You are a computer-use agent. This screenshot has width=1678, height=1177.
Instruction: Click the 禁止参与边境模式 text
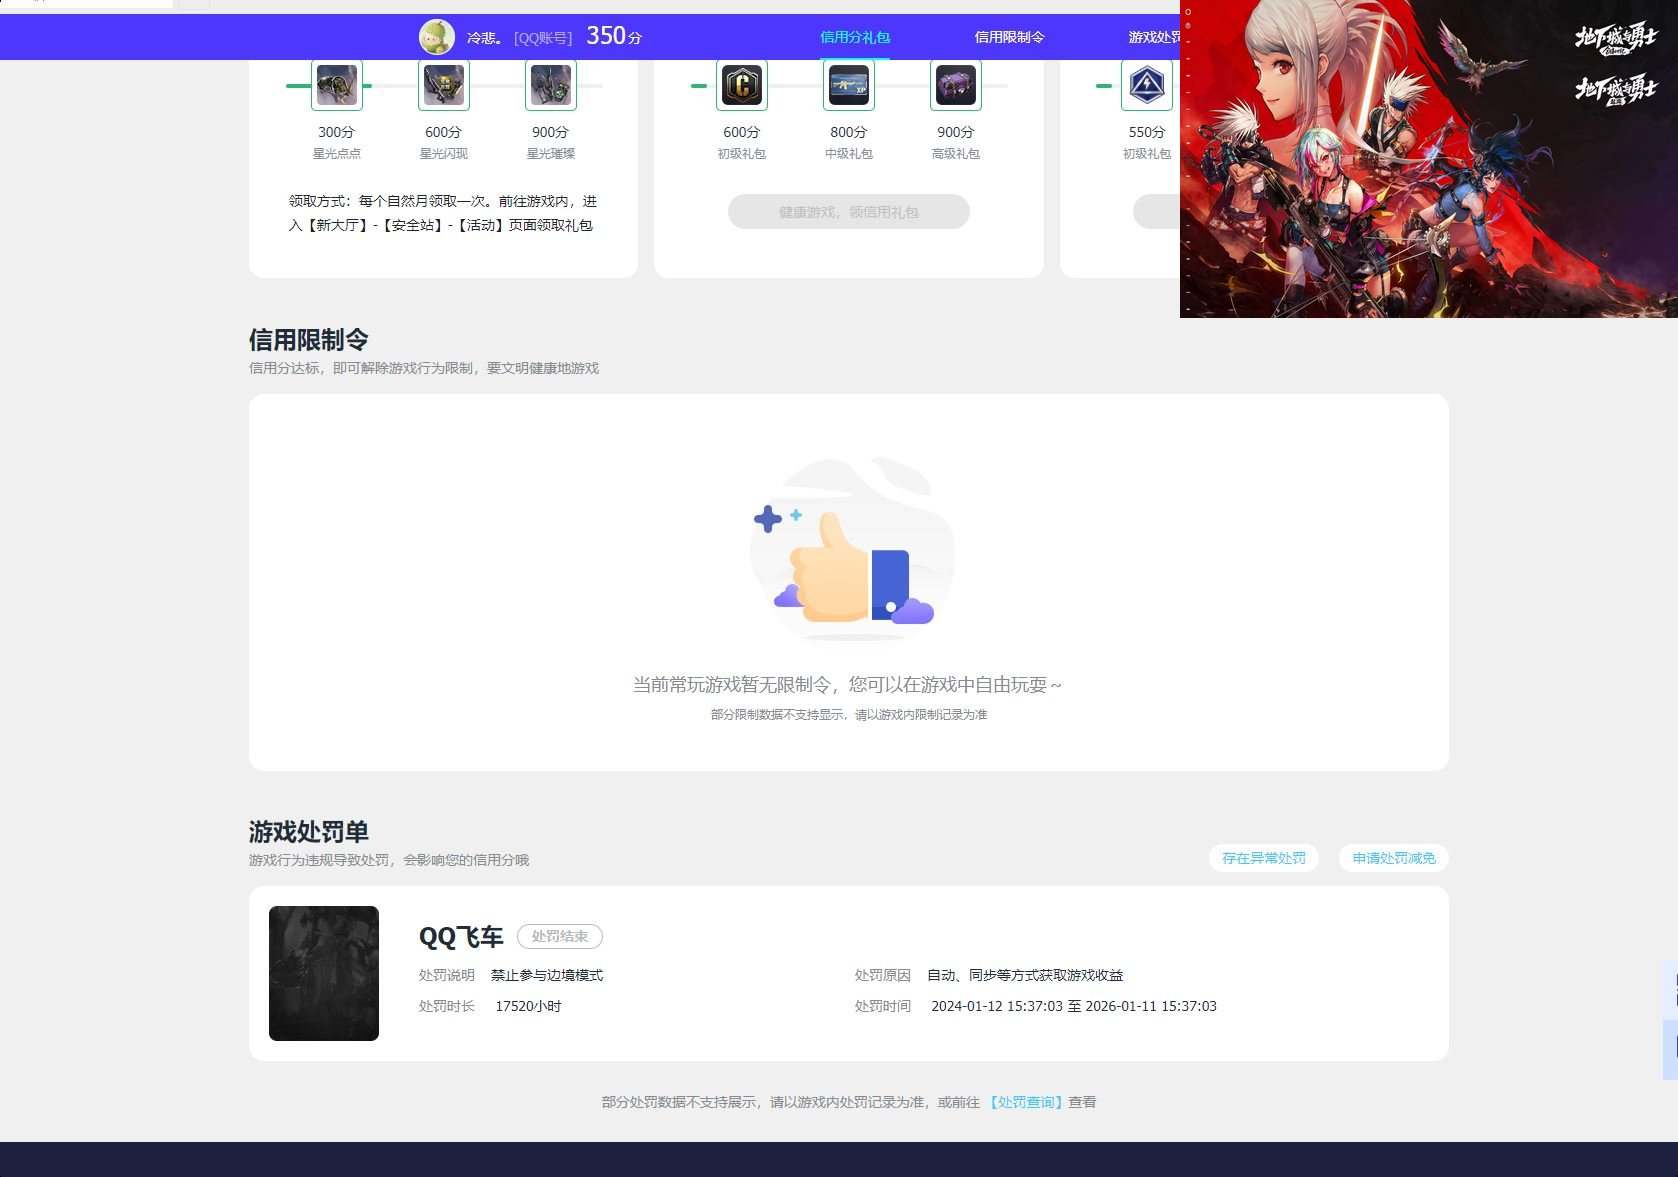click(547, 975)
